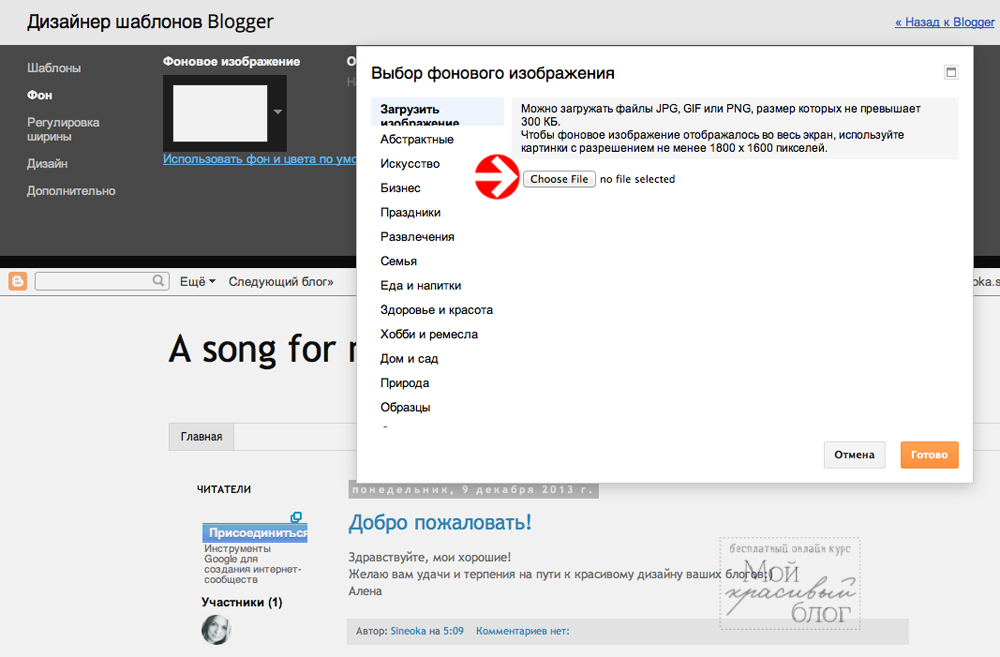Select the Развлечения category
The width and height of the screenshot is (1000, 657).
(x=417, y=237)
